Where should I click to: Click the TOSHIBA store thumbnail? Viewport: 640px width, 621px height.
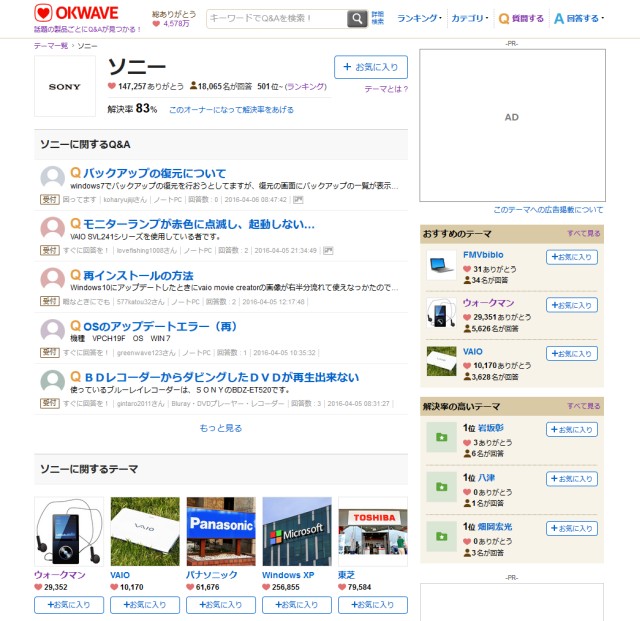coord(373,531)
